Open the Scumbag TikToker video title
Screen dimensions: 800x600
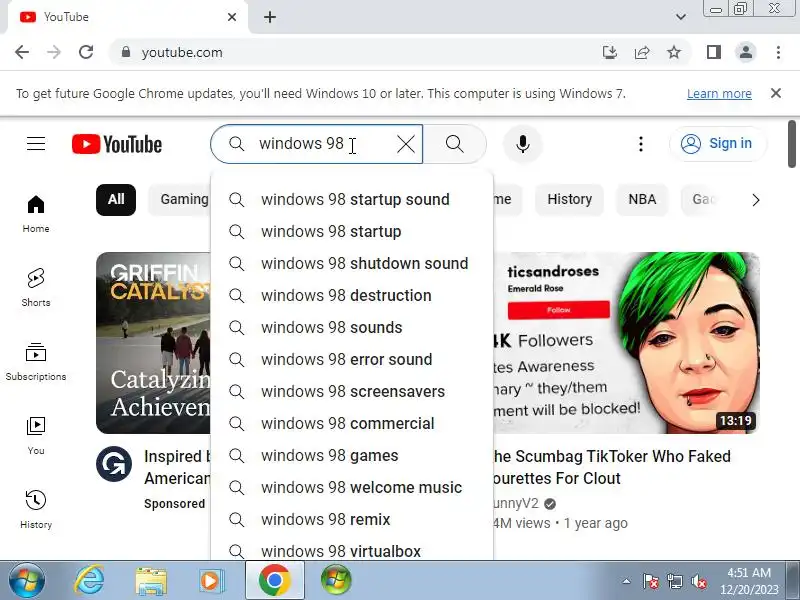(611, 467)
